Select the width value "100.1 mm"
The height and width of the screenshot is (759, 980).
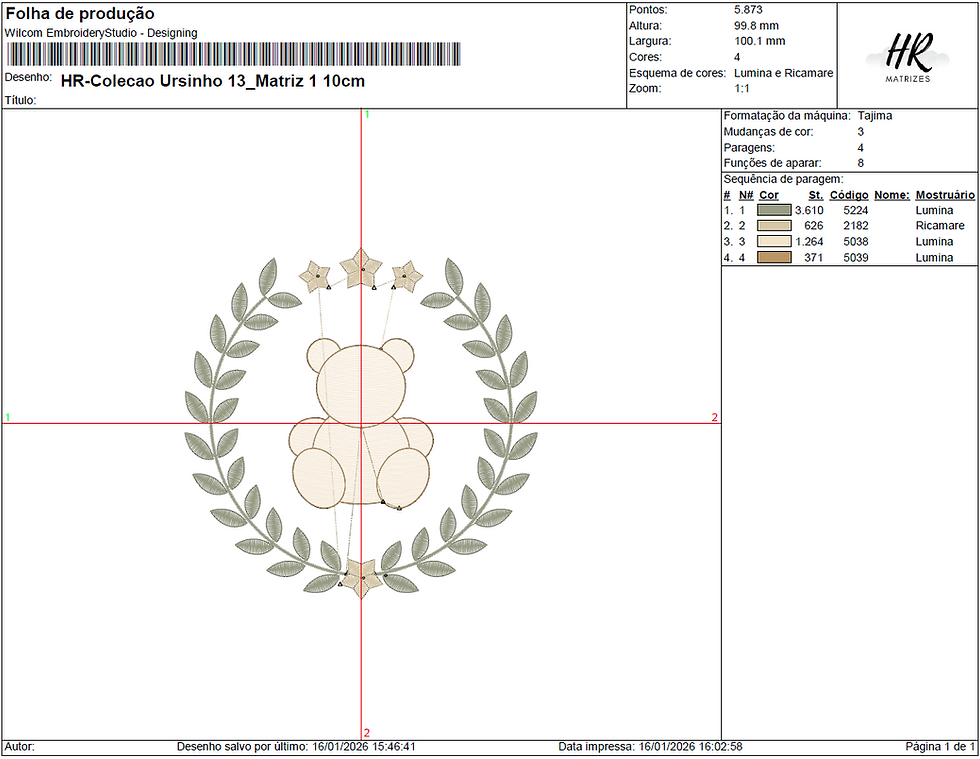point(759,41)
